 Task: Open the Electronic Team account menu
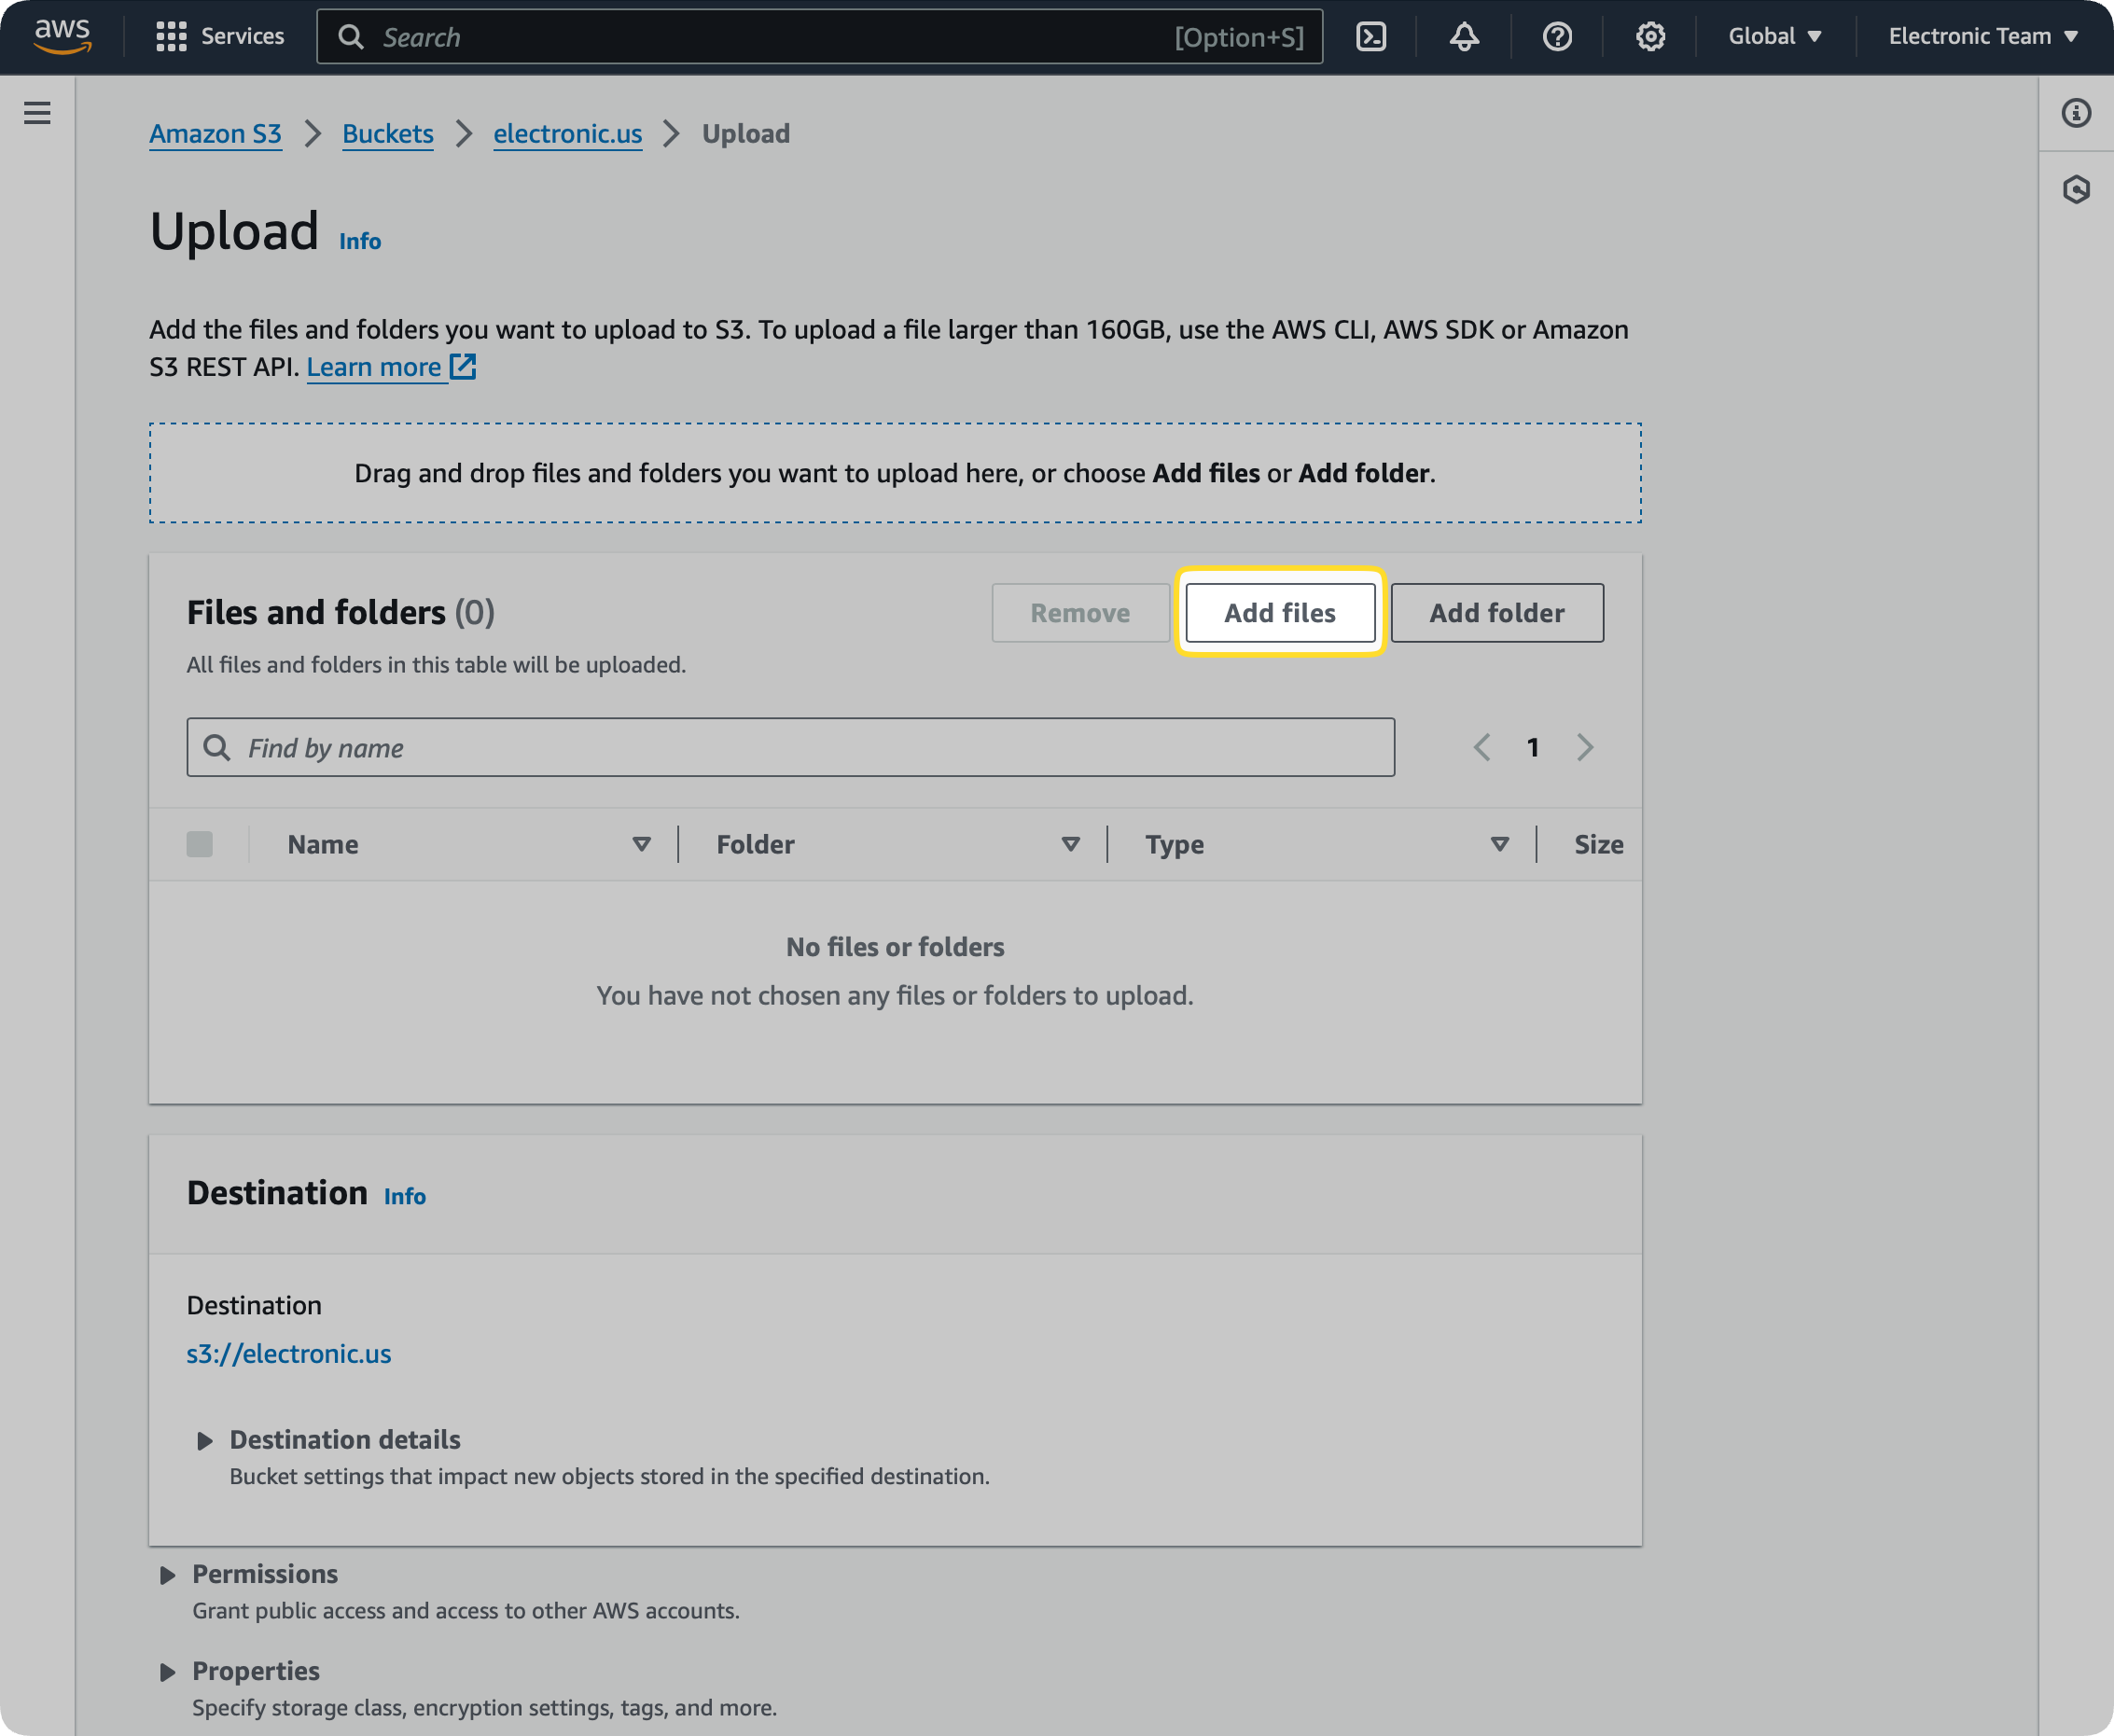(x=1981, y=36)
